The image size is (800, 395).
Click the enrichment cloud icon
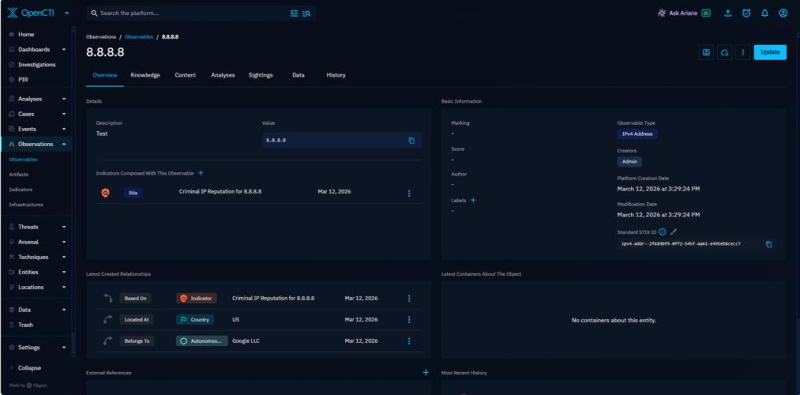point(724,52)
